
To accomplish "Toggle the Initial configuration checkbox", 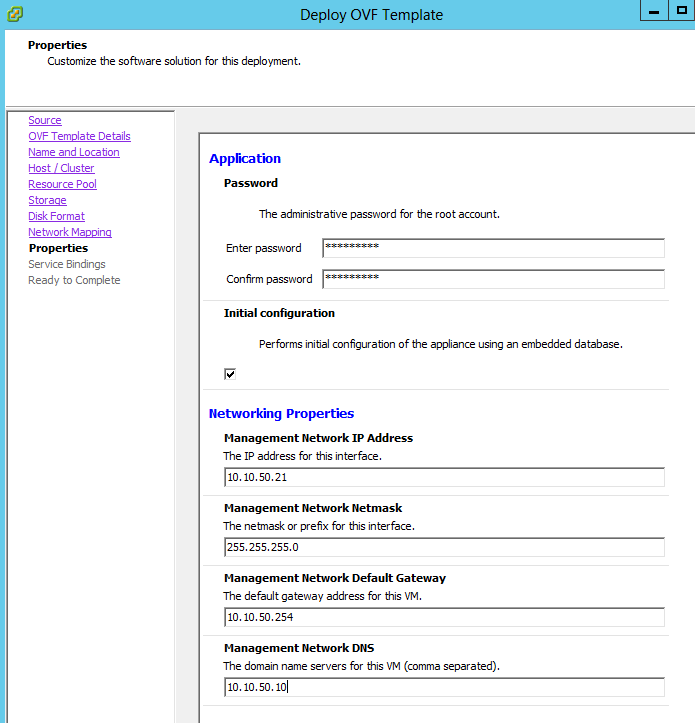I will [x=230, y=374].
